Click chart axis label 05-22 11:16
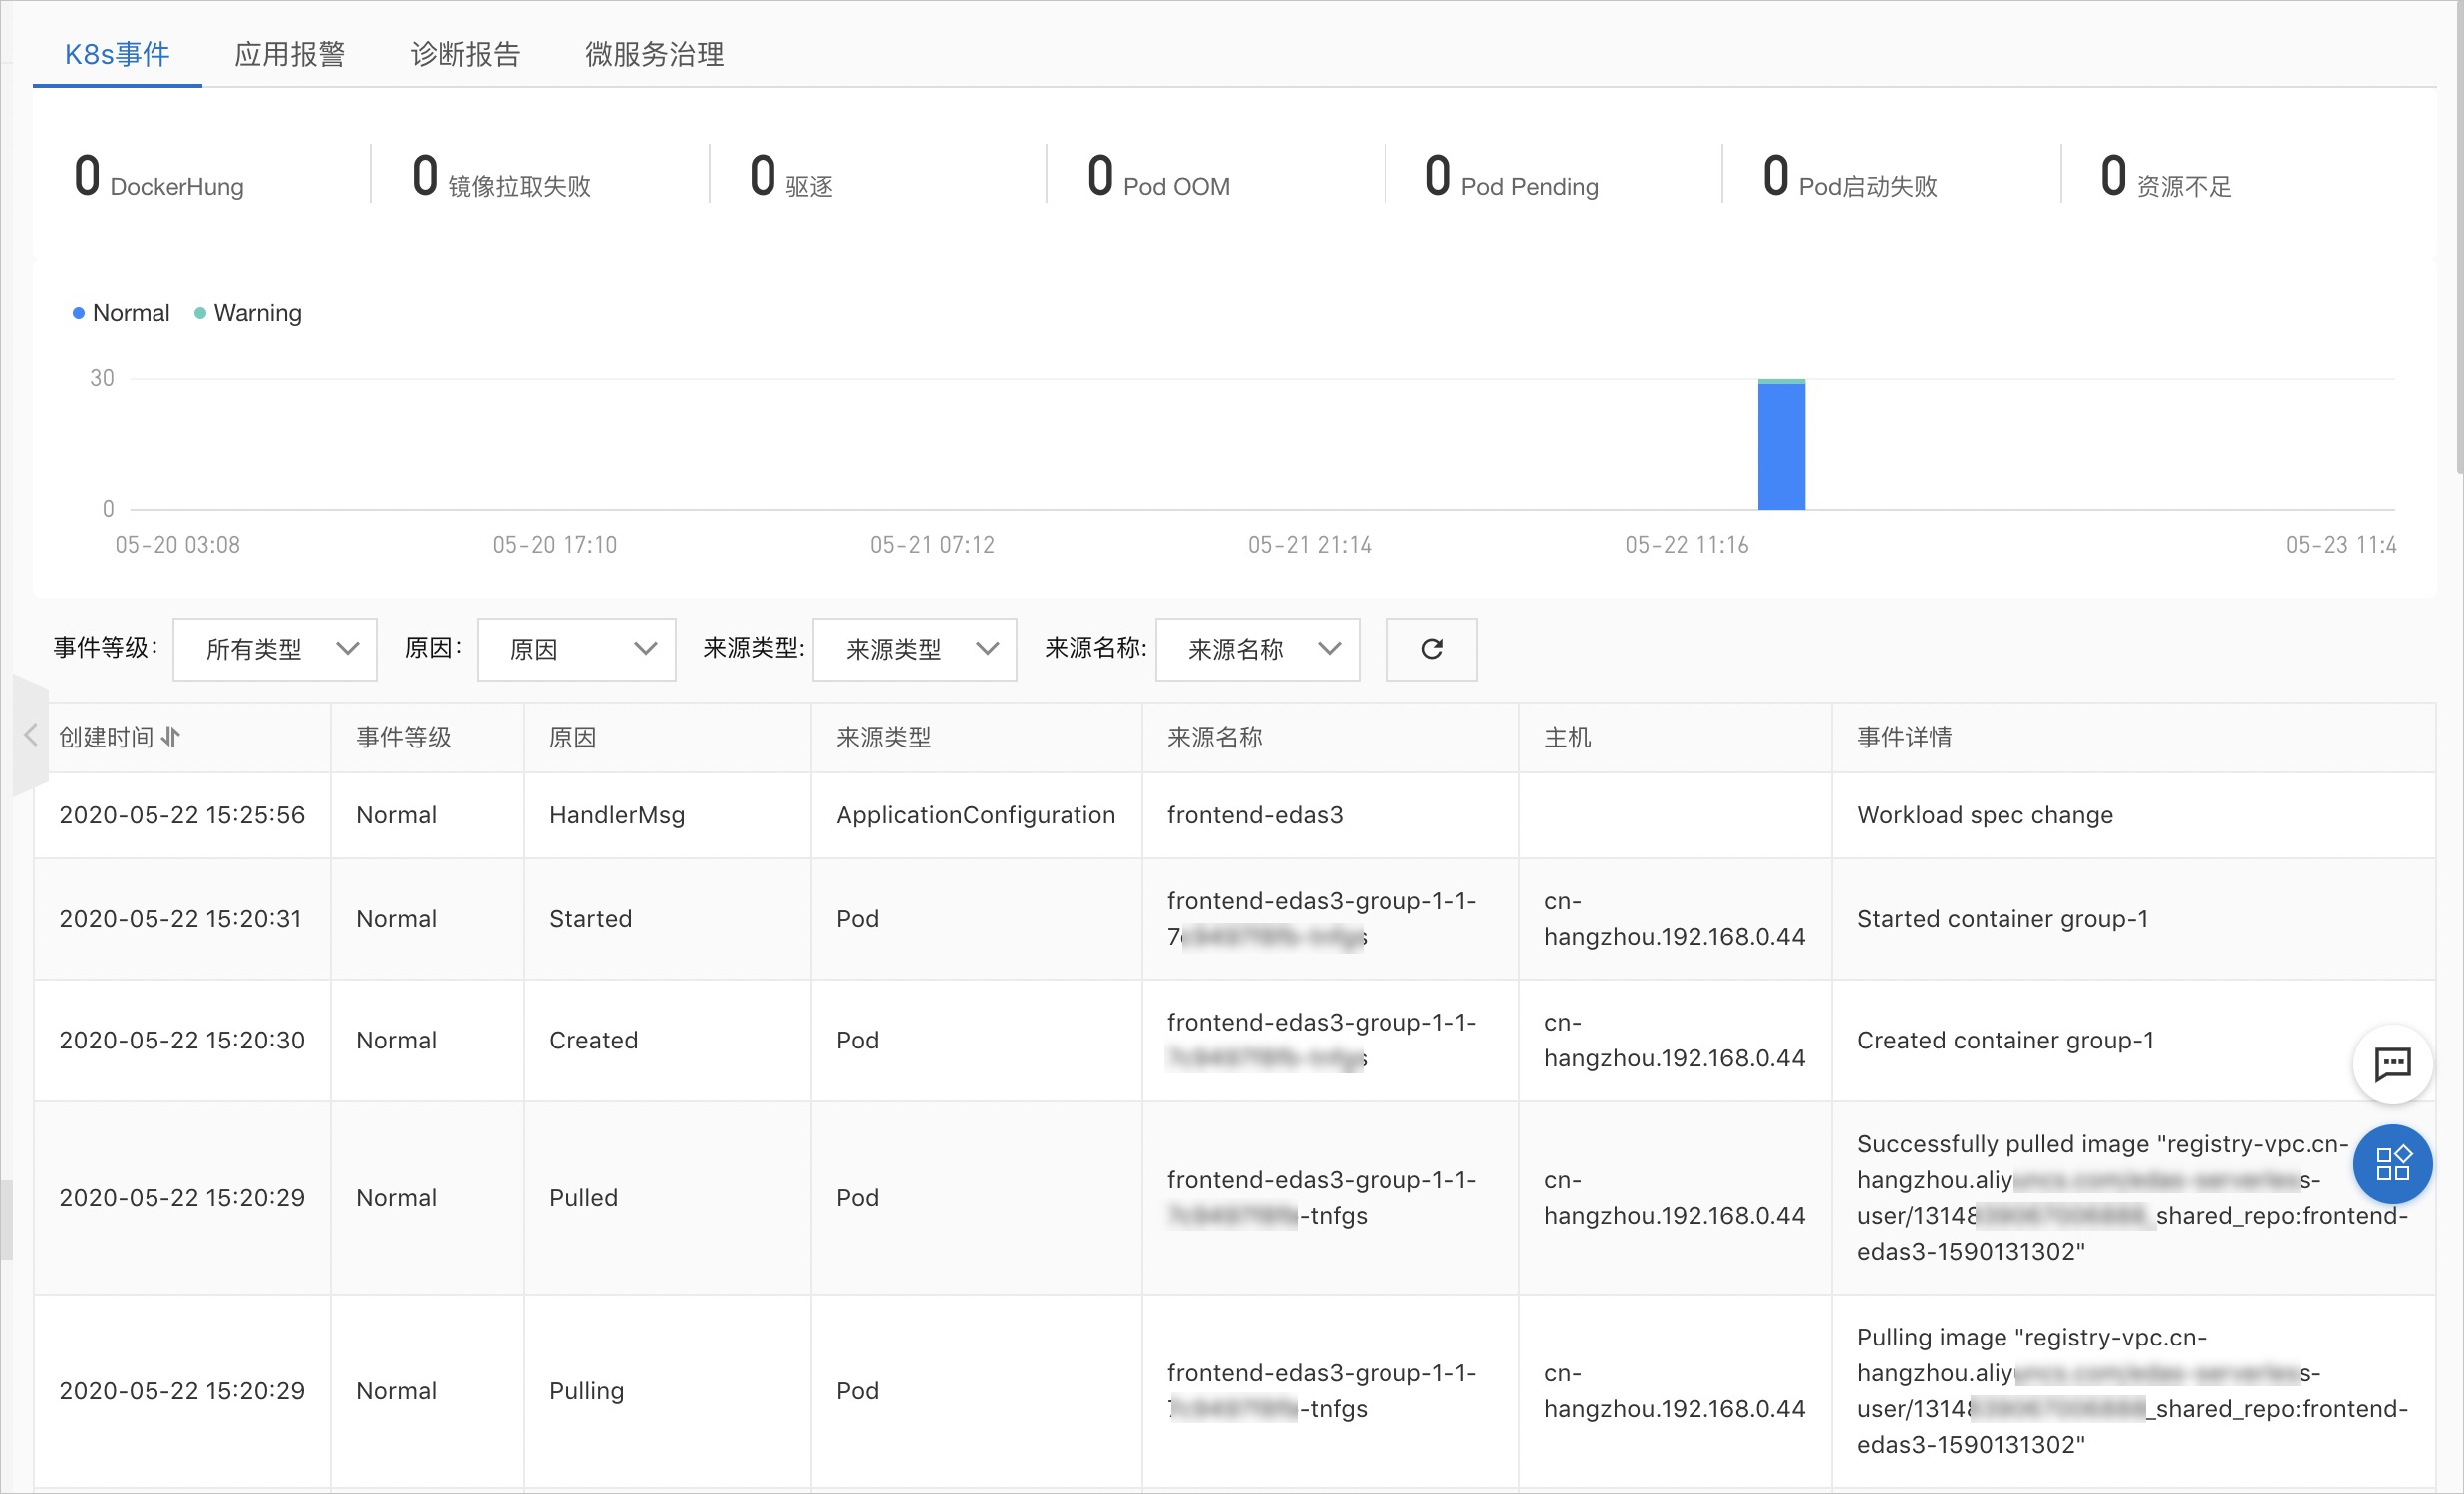 [x=1687, y=545]
